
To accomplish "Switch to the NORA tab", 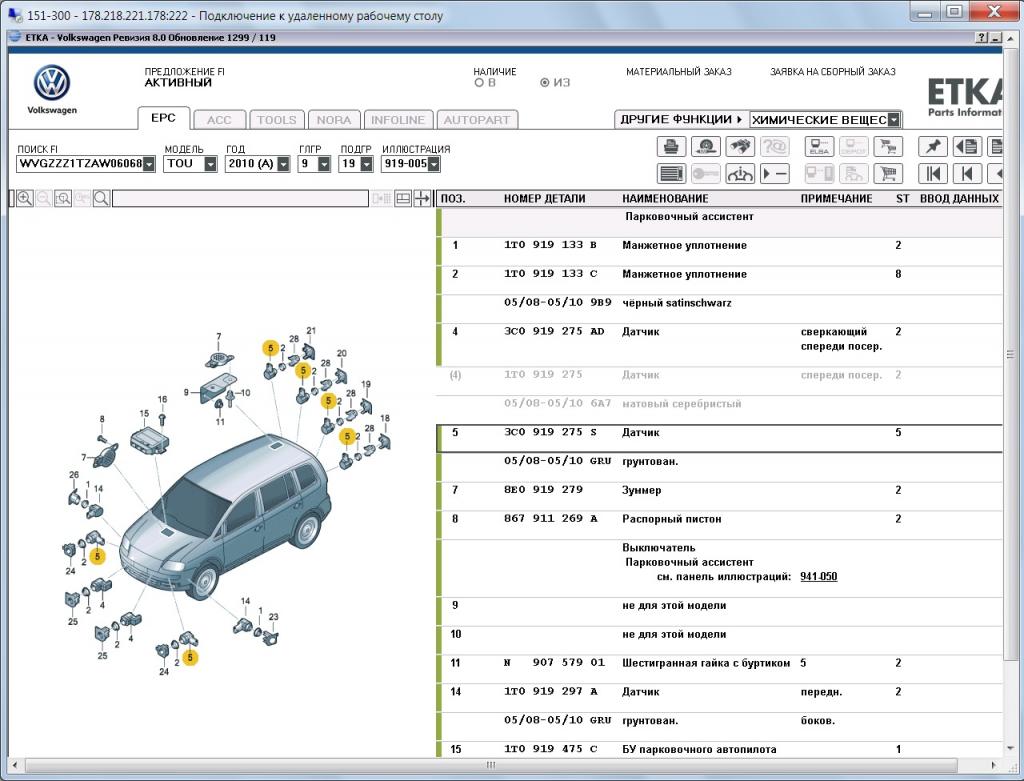I will tap(334, 120).
